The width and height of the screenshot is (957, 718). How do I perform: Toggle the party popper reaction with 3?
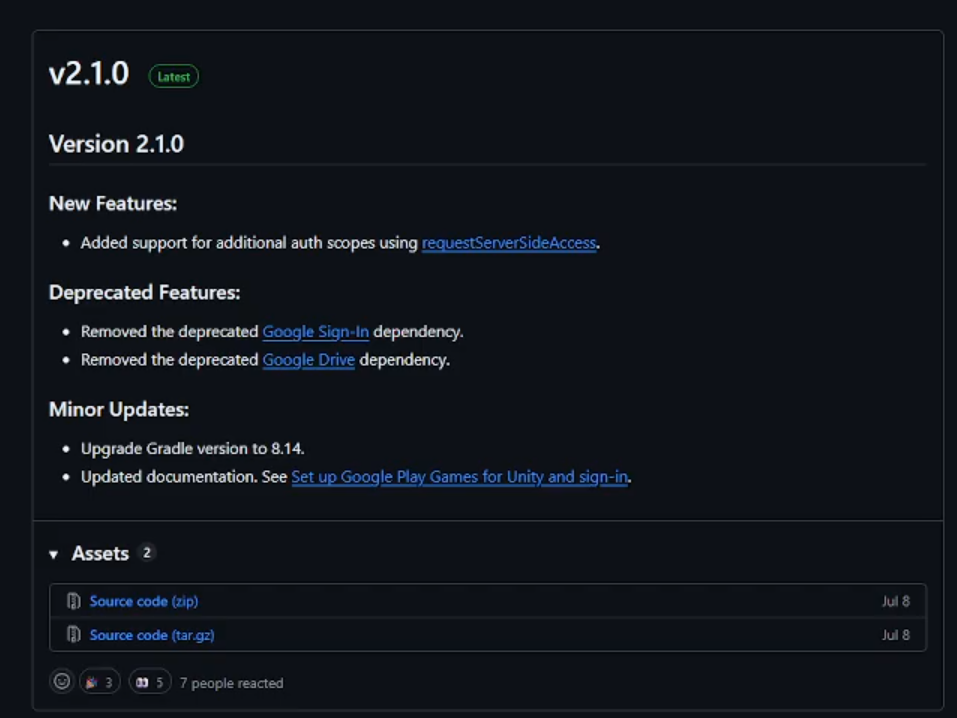pyautogui.click(x=99, y=682)
